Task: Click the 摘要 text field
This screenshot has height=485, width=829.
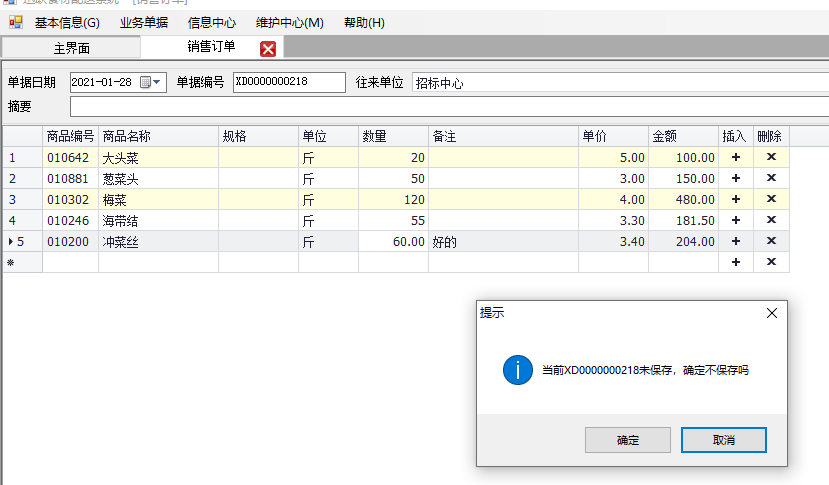Action: pos(449,106)
